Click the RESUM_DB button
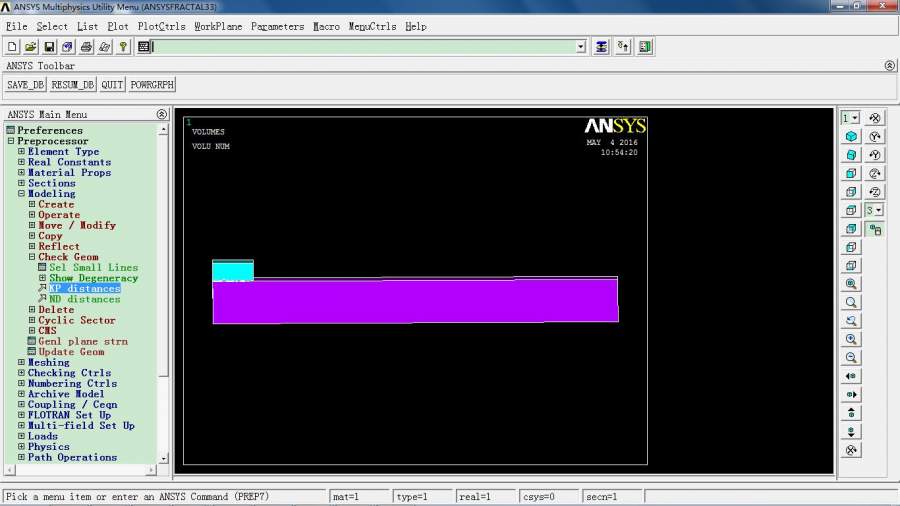 click(72, 85)
